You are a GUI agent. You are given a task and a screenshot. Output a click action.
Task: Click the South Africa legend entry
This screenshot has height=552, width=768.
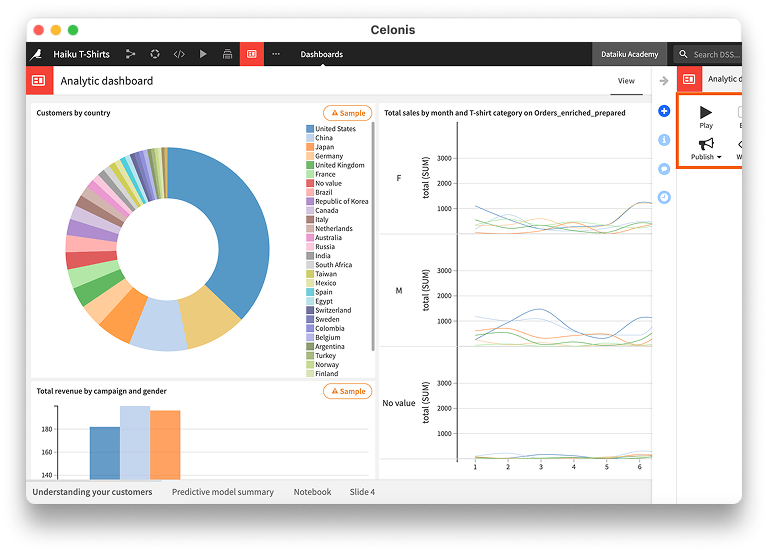(x=329, y=265)
